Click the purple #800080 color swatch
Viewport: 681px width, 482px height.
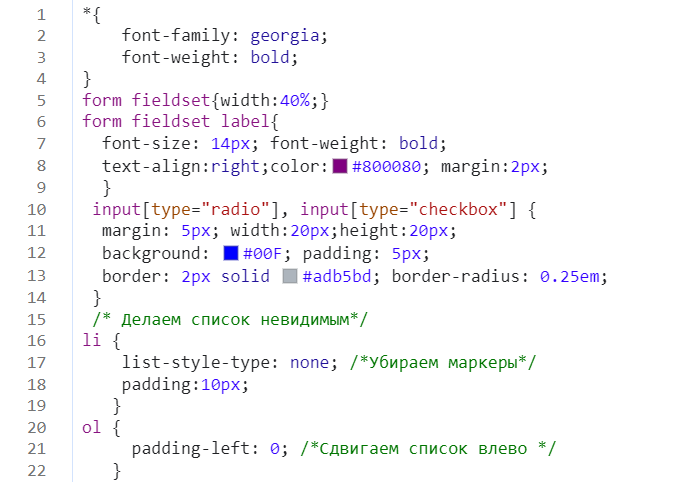(x=339, y=166)
